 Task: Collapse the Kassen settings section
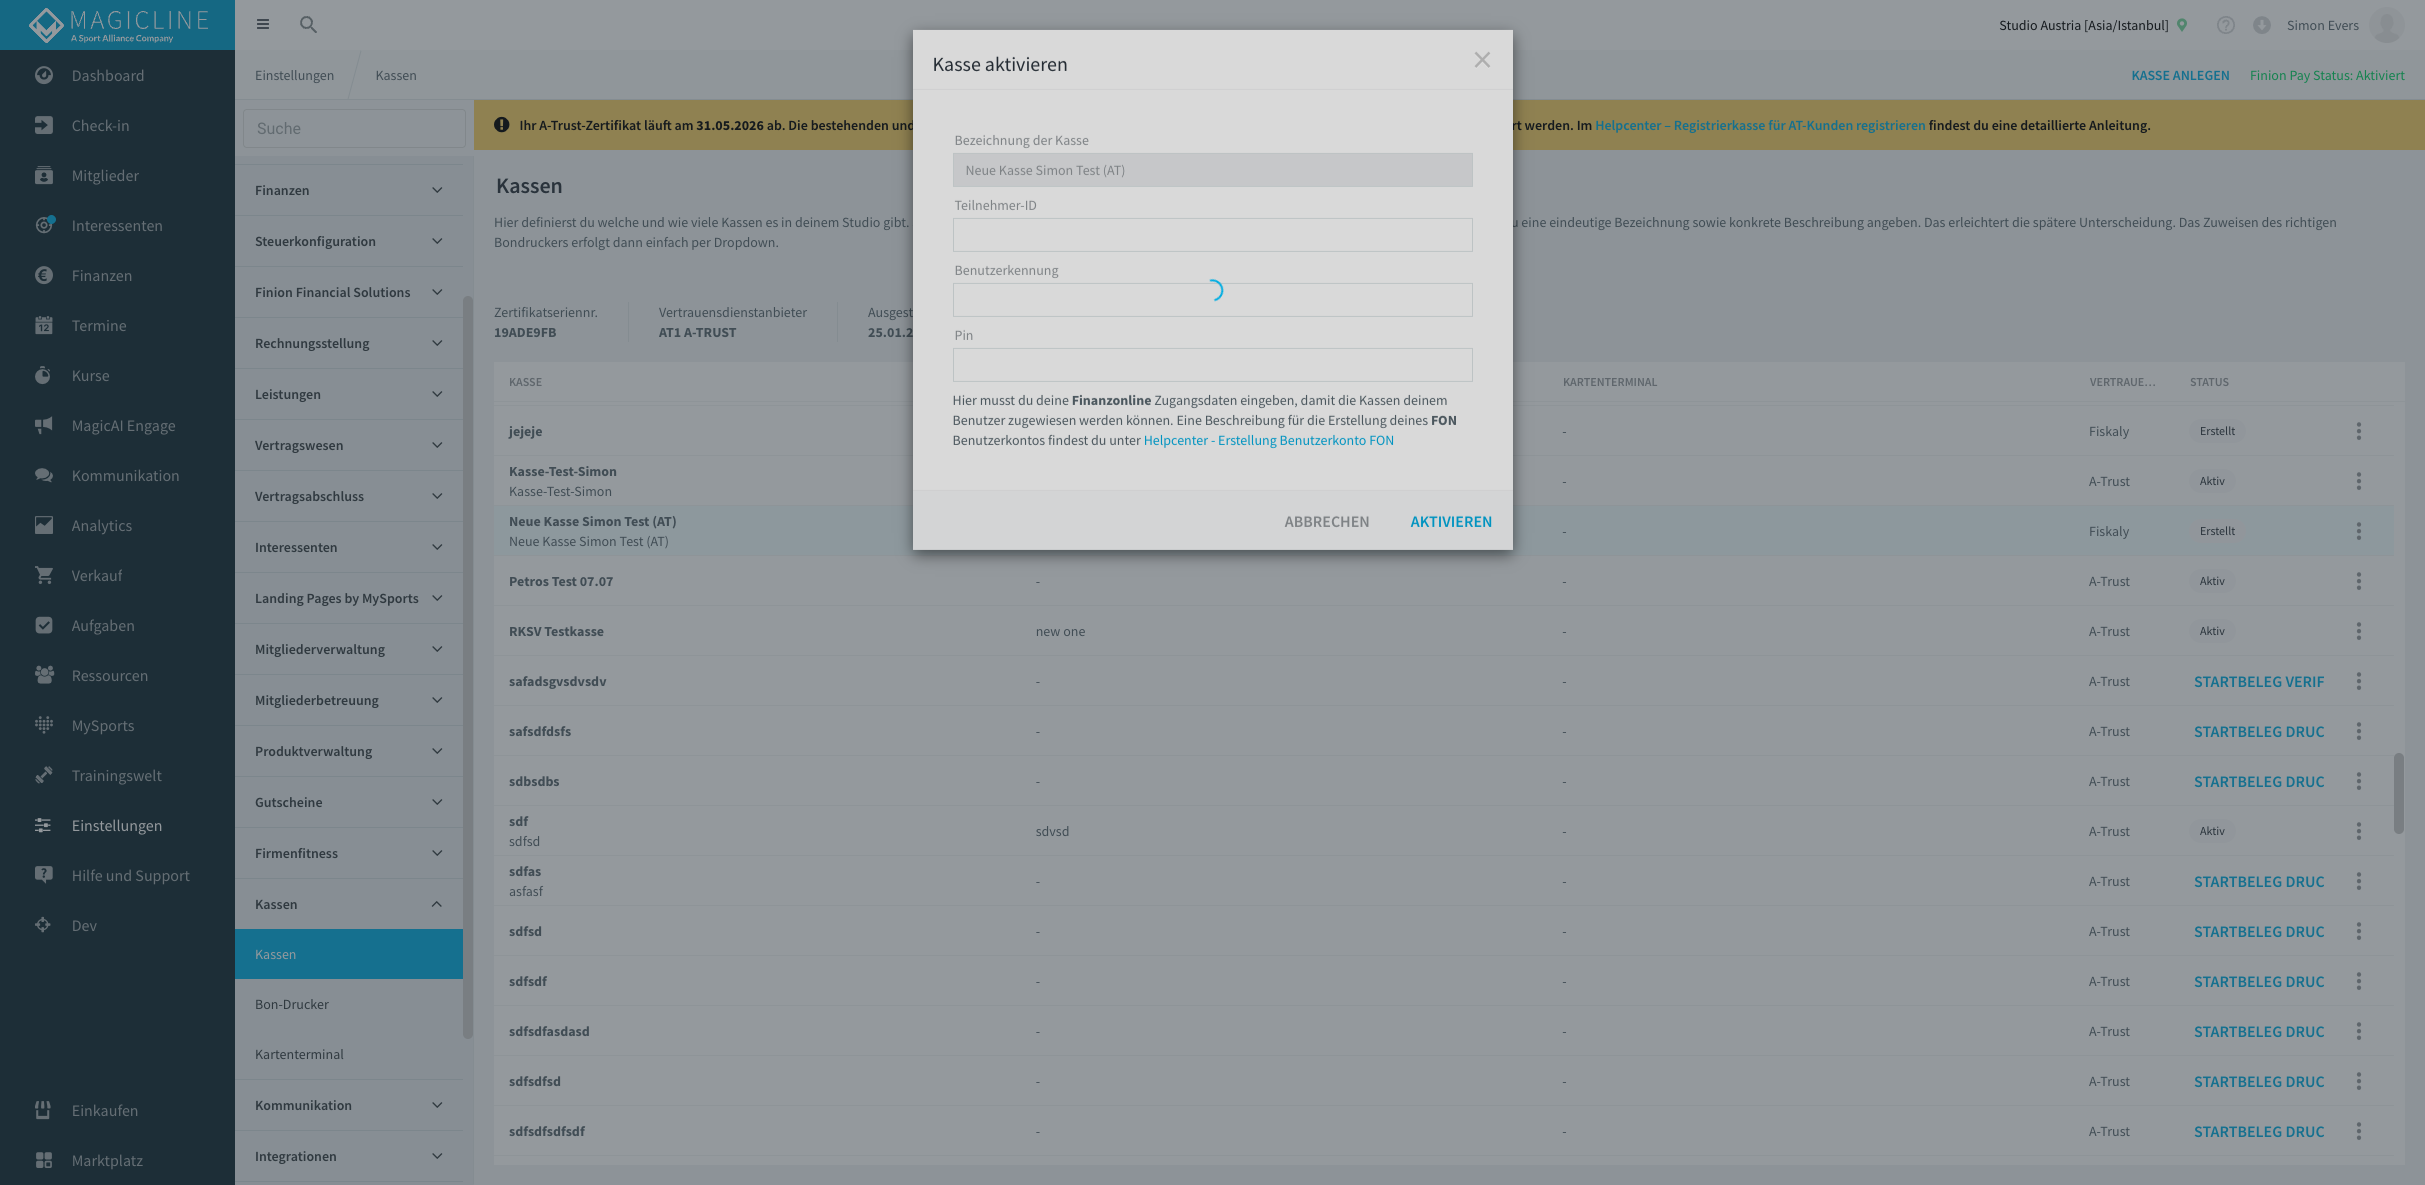click(x=349, y=904)
